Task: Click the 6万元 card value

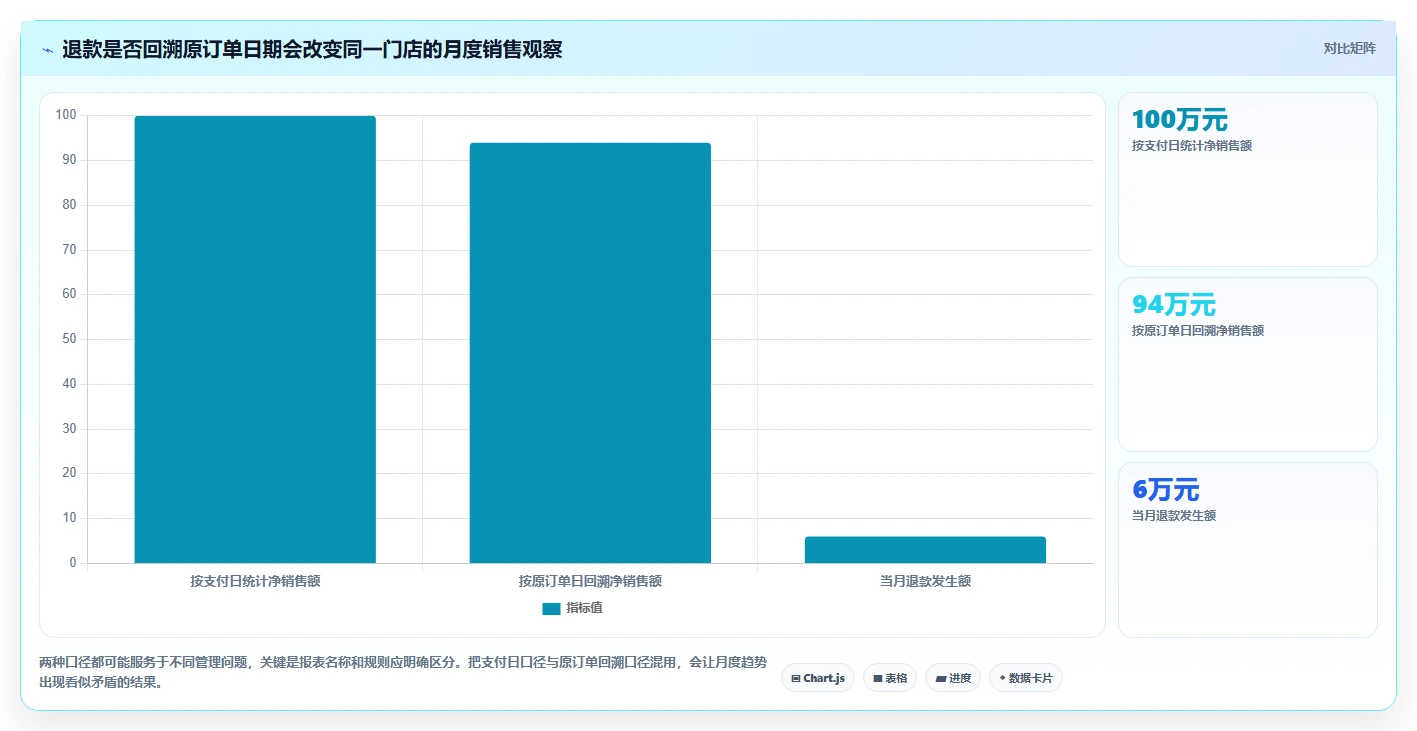Action: click(x=1166, y=490)
